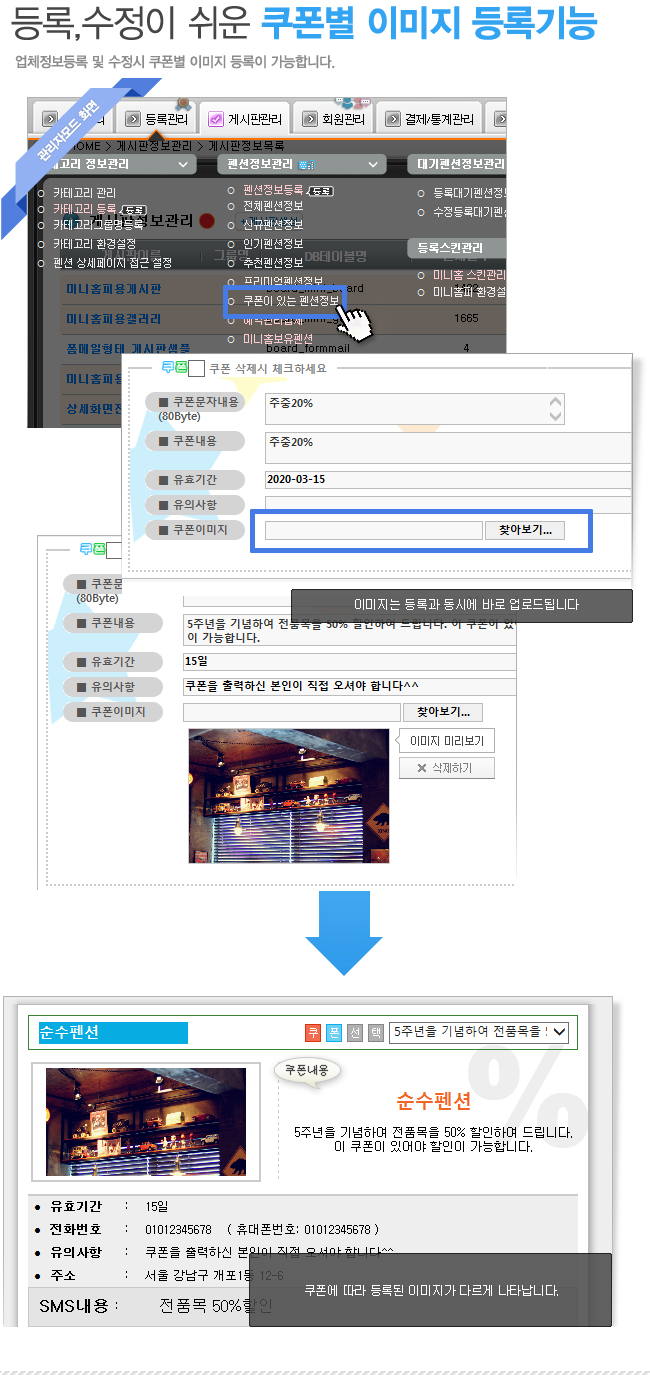Open the 결제/통계관리 tab
The height and width of the screenshot is (1385, 650).
tap(429, 119)
